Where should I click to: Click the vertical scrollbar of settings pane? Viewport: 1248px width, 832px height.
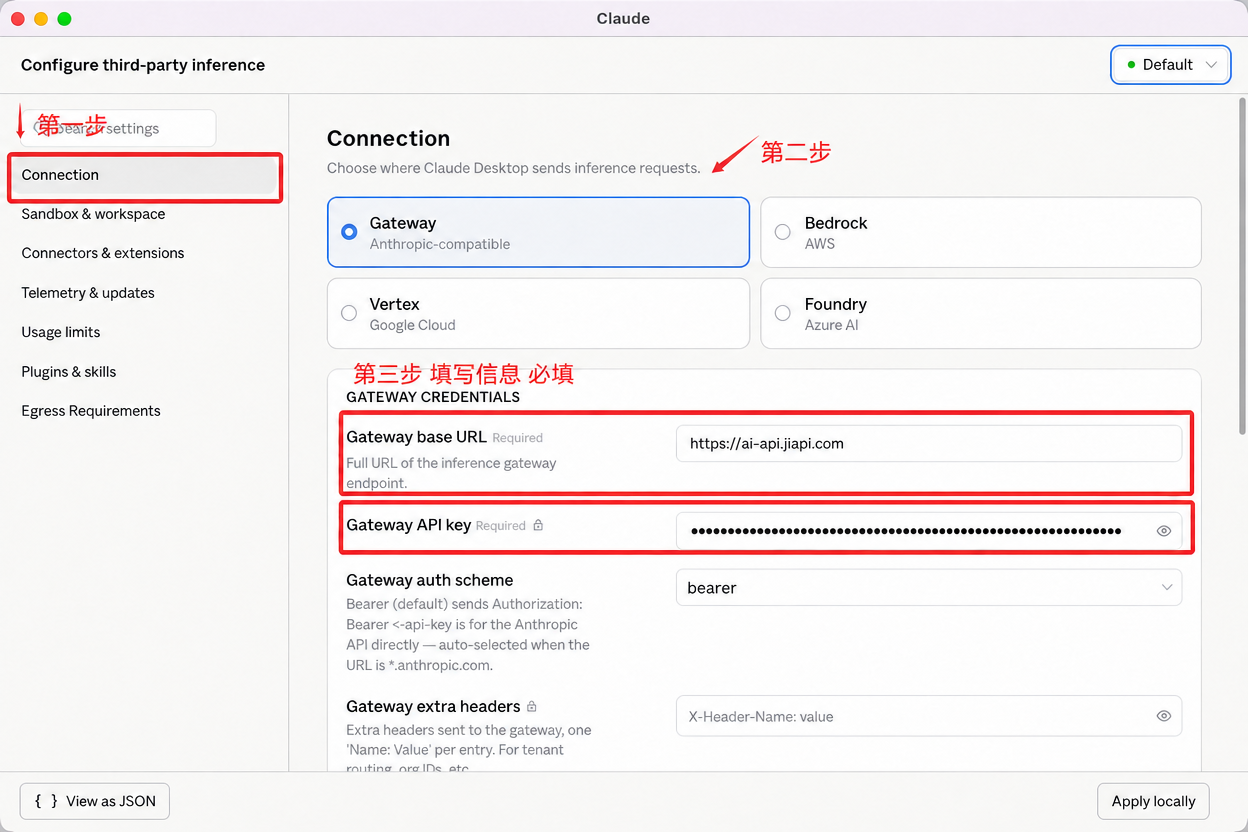click(x=1243, y=265)
